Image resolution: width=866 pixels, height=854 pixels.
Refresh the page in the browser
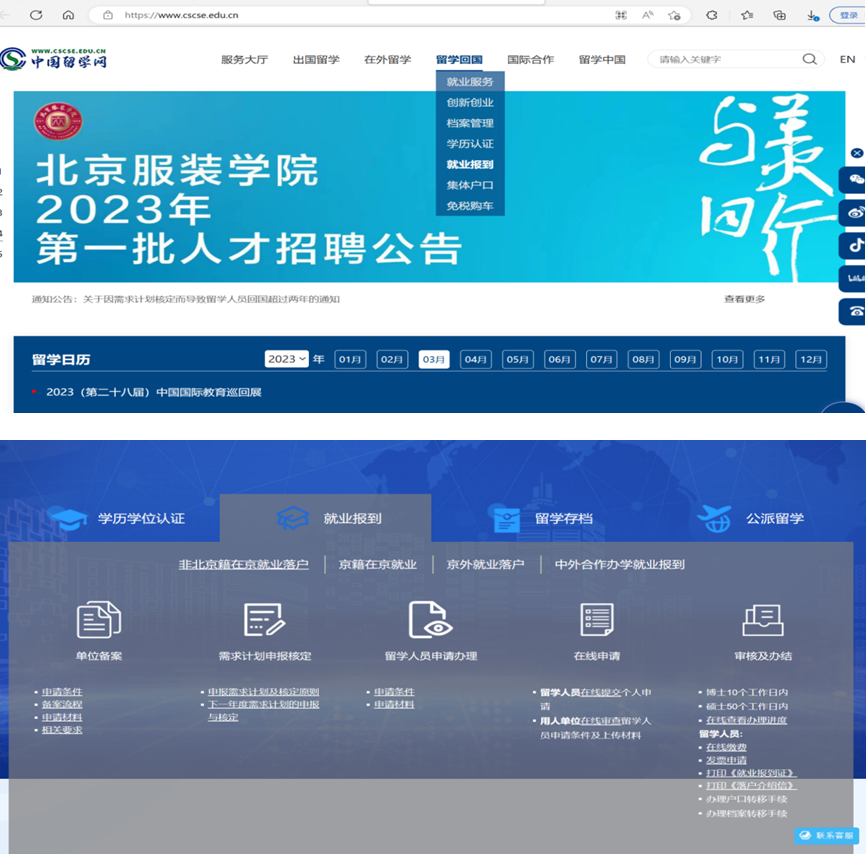point(36,15)
